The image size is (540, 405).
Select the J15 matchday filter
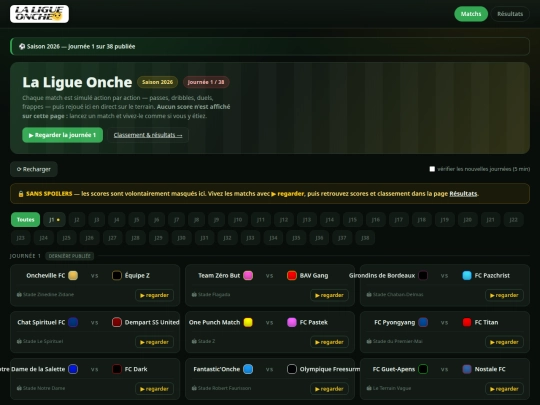(353, 220)
